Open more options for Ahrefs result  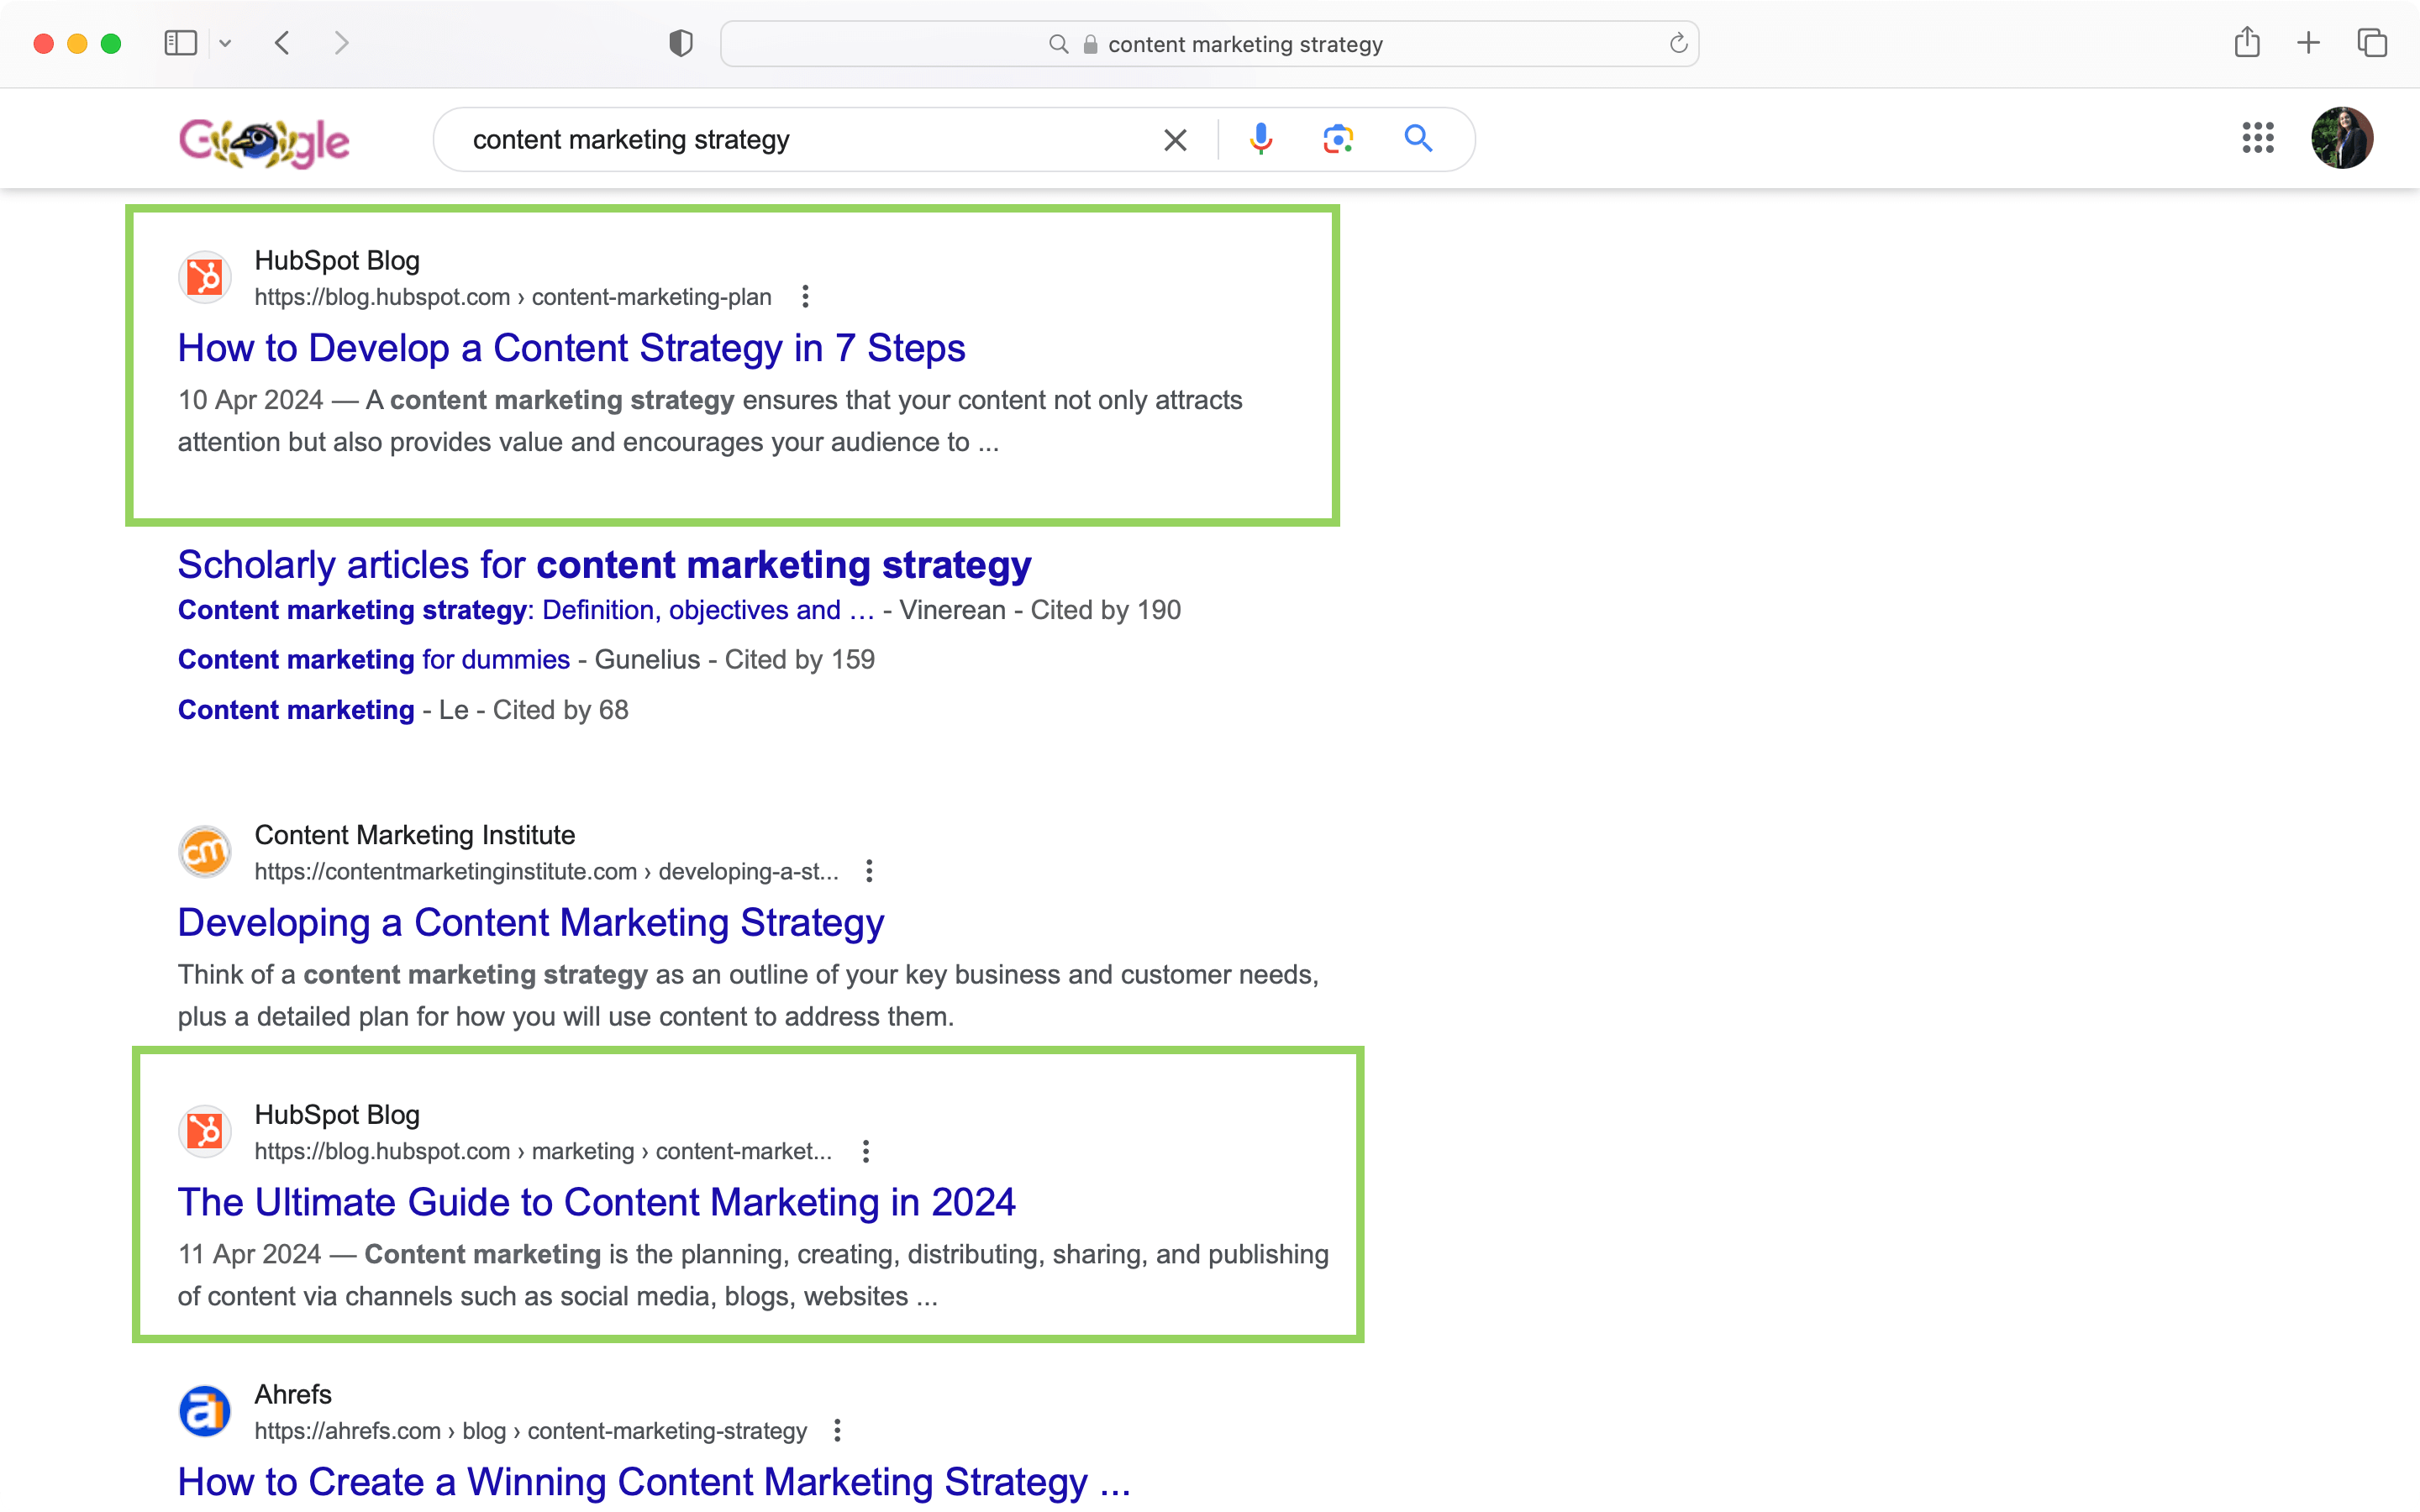pyautogui.click(x=837, y=1431)
